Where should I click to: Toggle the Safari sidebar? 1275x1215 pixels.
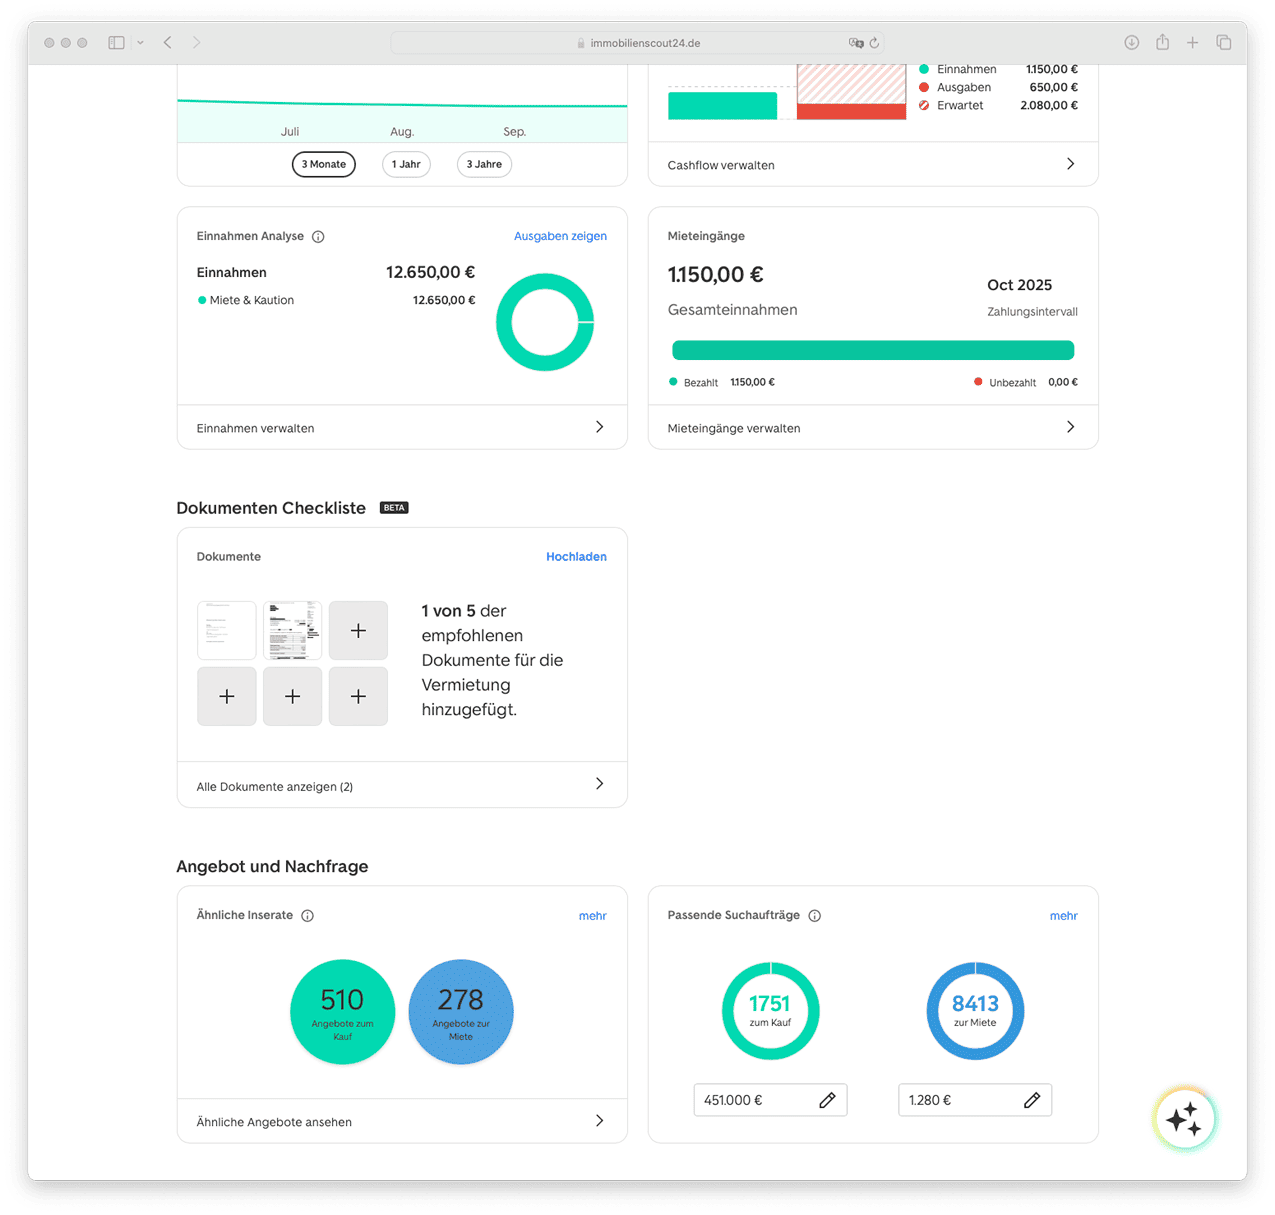click(117, 43)
